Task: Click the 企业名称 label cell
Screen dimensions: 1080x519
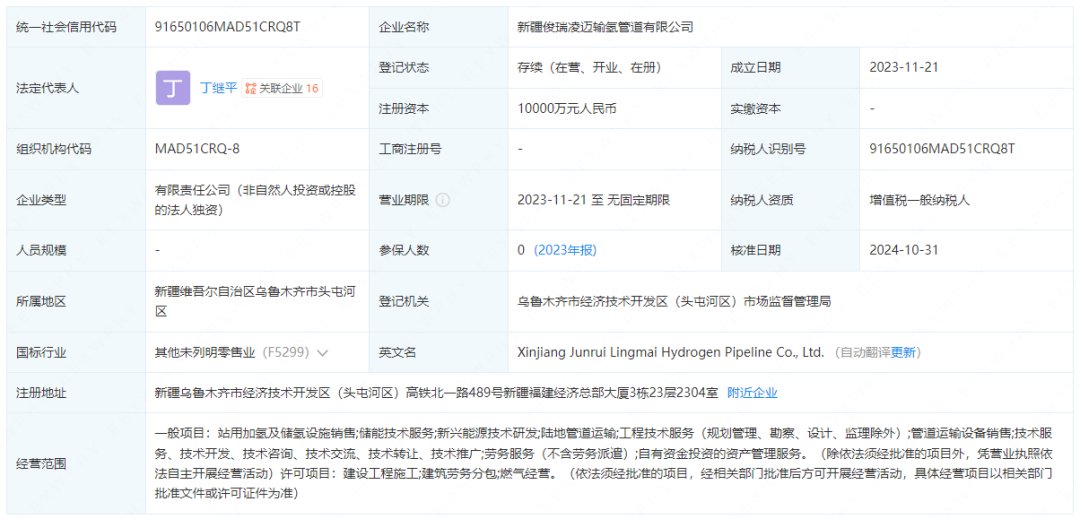Action: (439, 27)
